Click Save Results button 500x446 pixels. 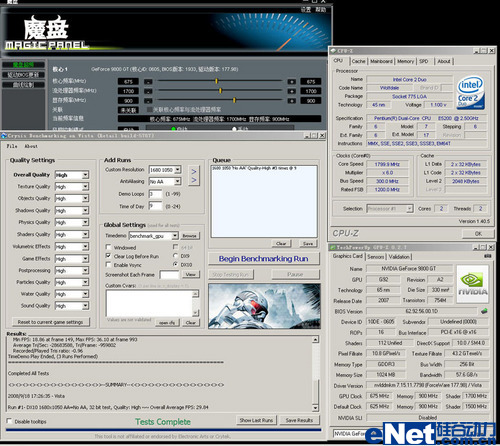click(299, 420)
